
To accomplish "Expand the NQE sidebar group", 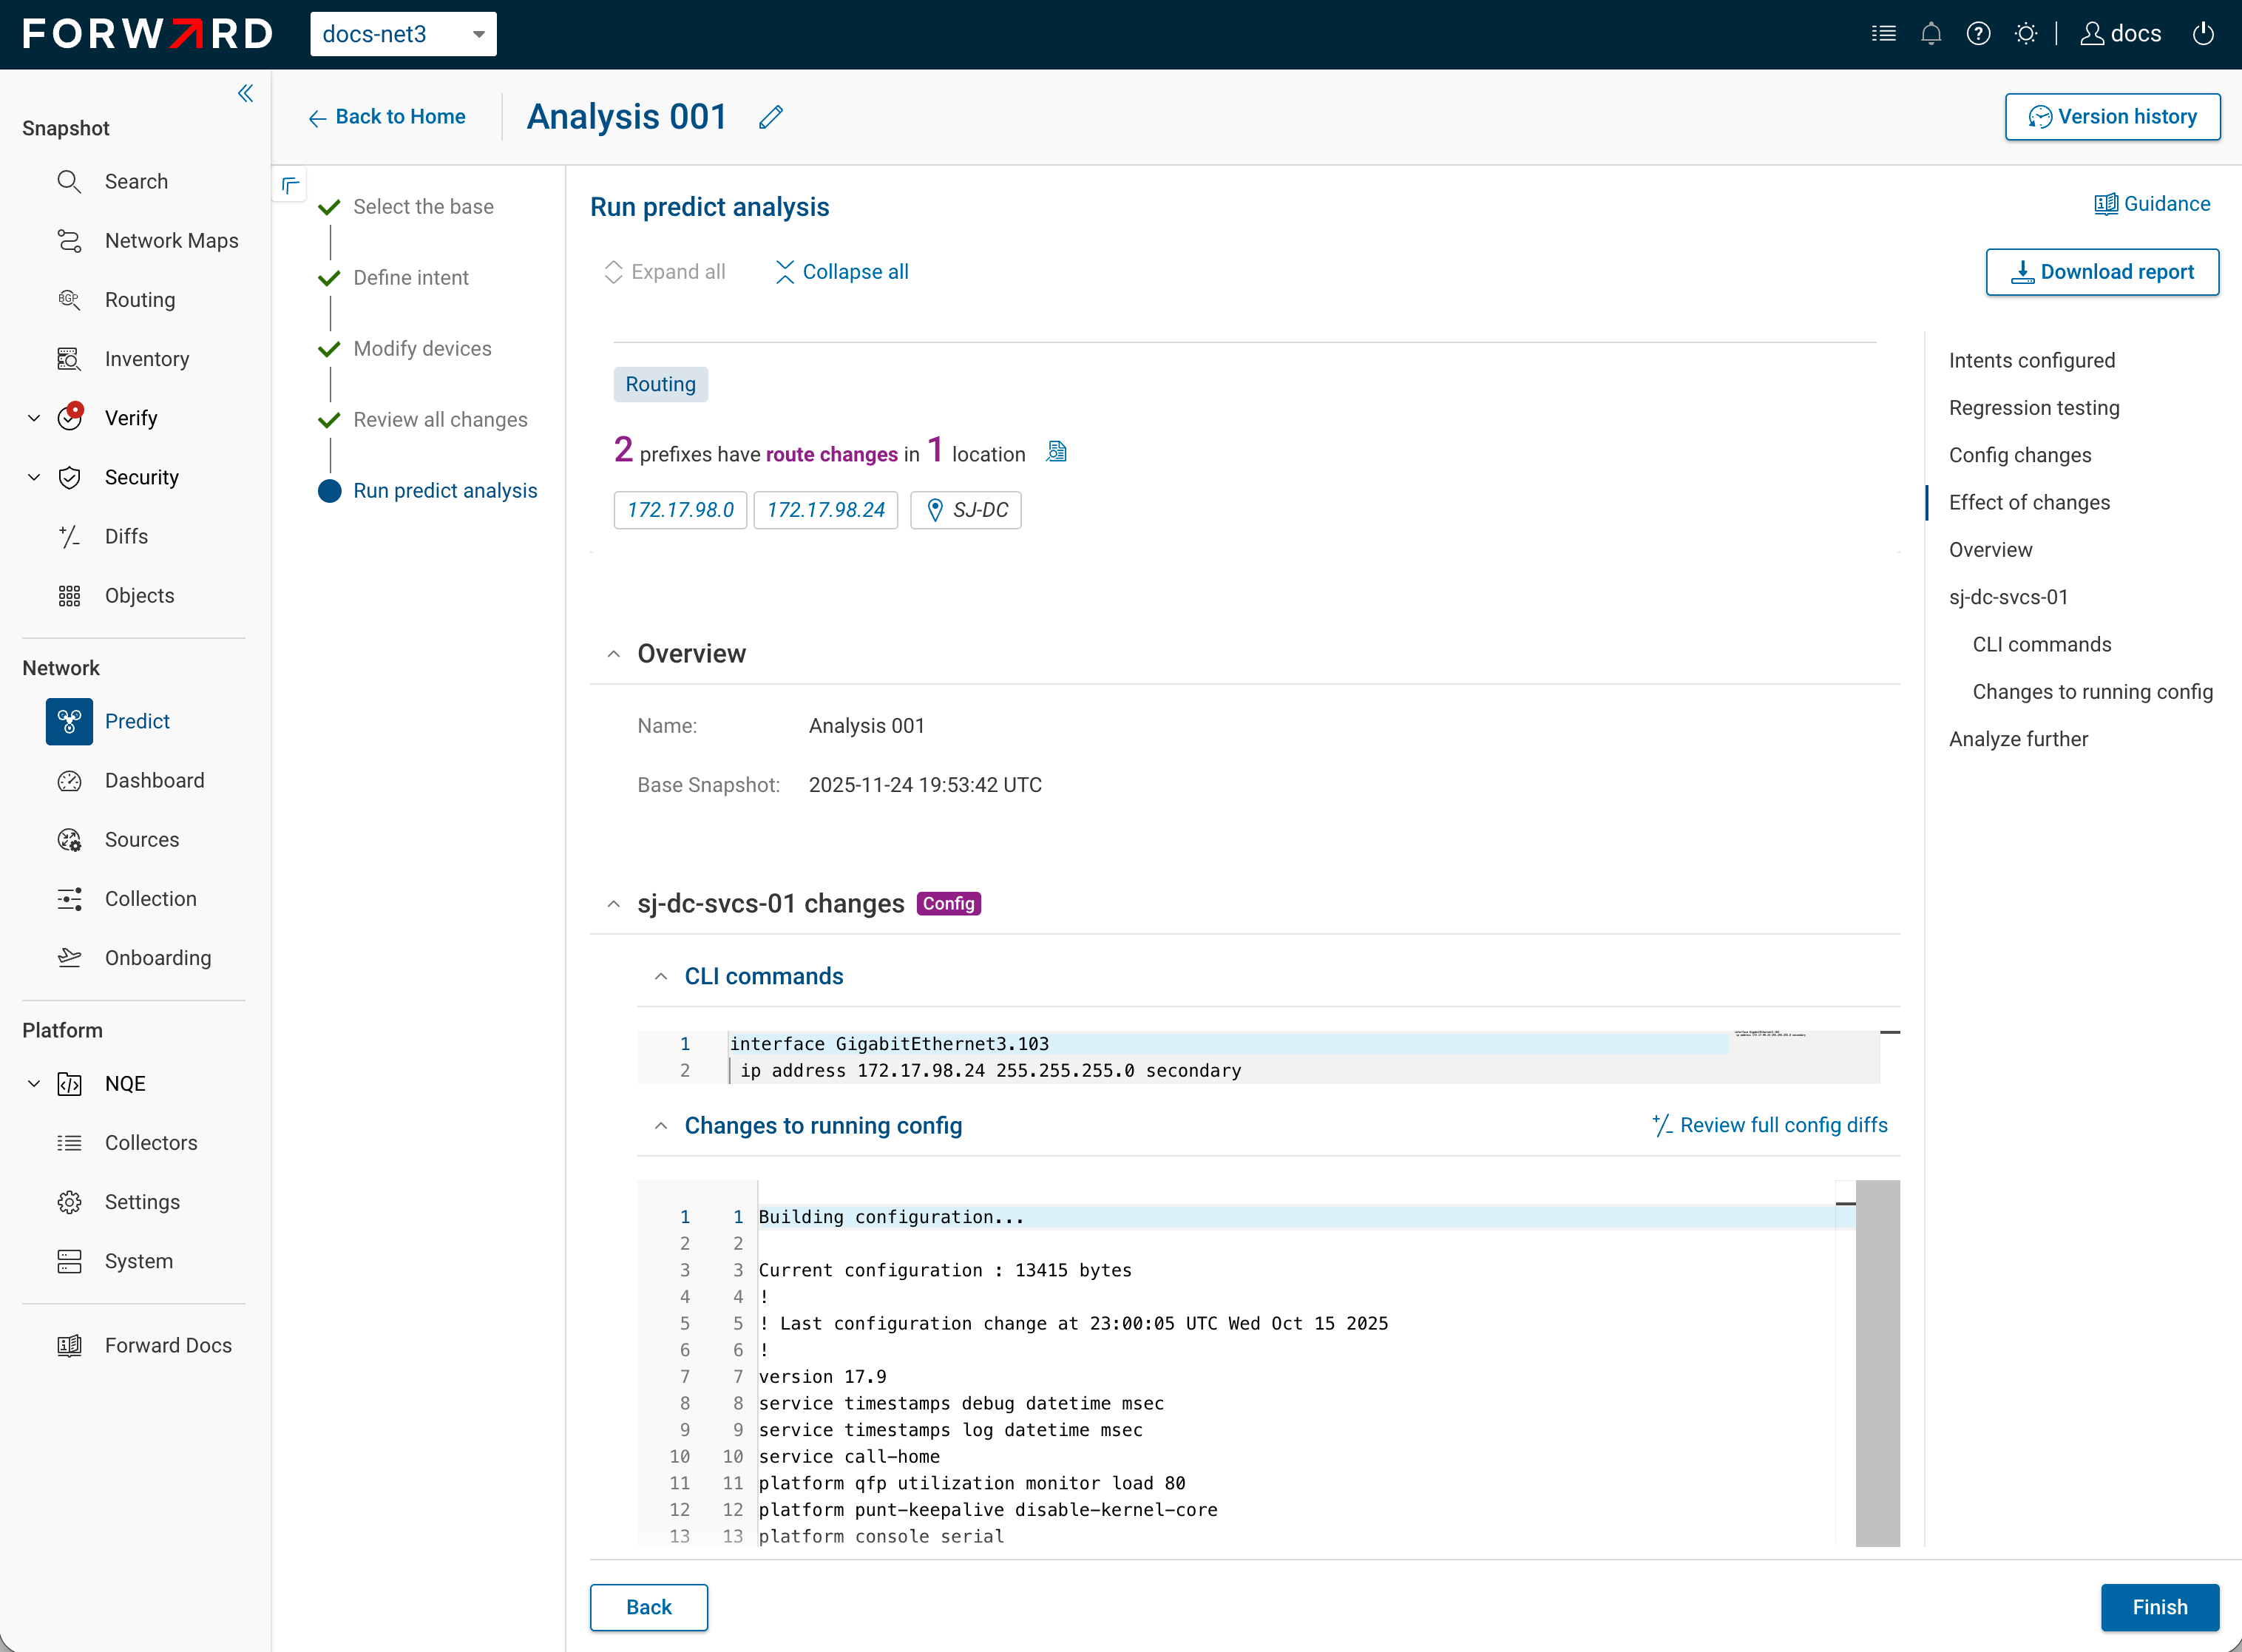I will [34, 1083].
